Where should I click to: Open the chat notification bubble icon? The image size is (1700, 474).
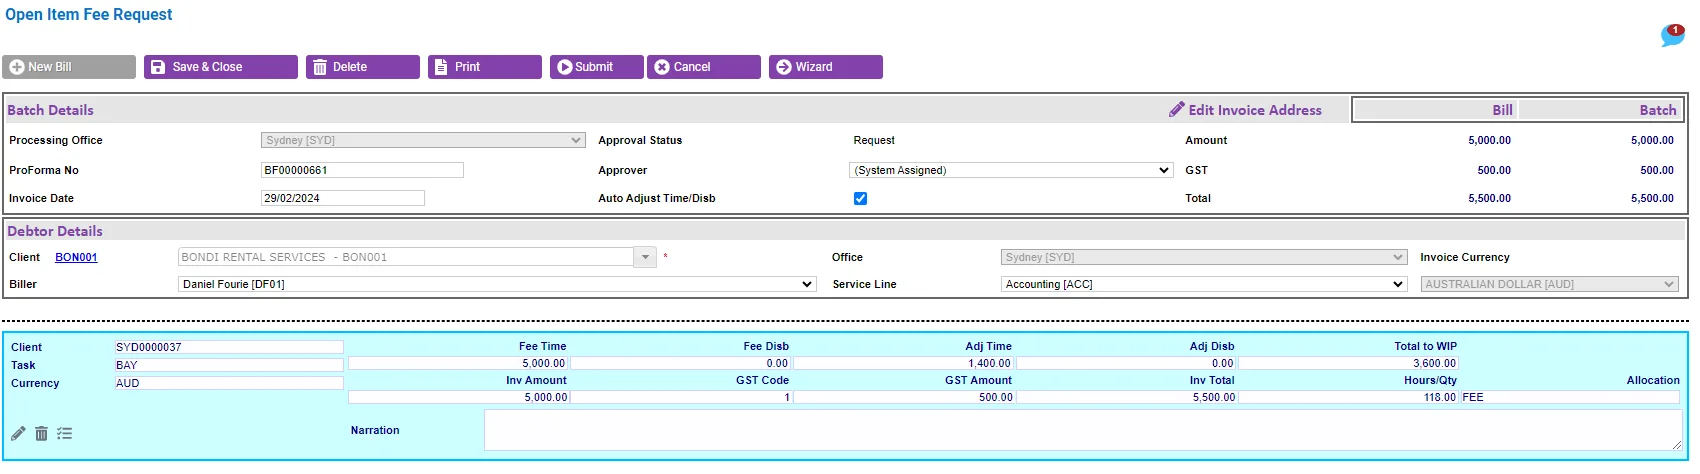click(x=1672, y=35)
